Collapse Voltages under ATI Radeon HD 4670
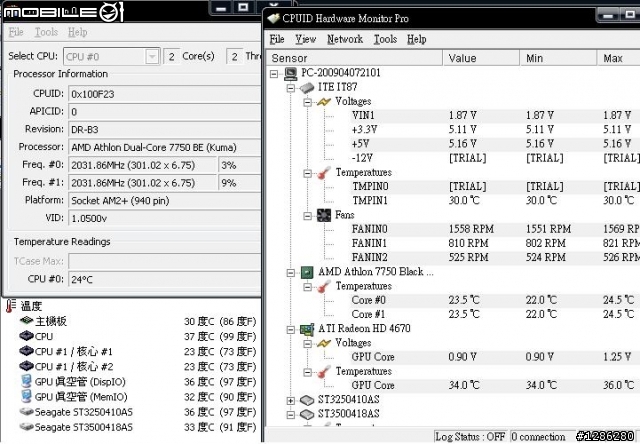Screen dimensions: 640x444 coord(307,344)
